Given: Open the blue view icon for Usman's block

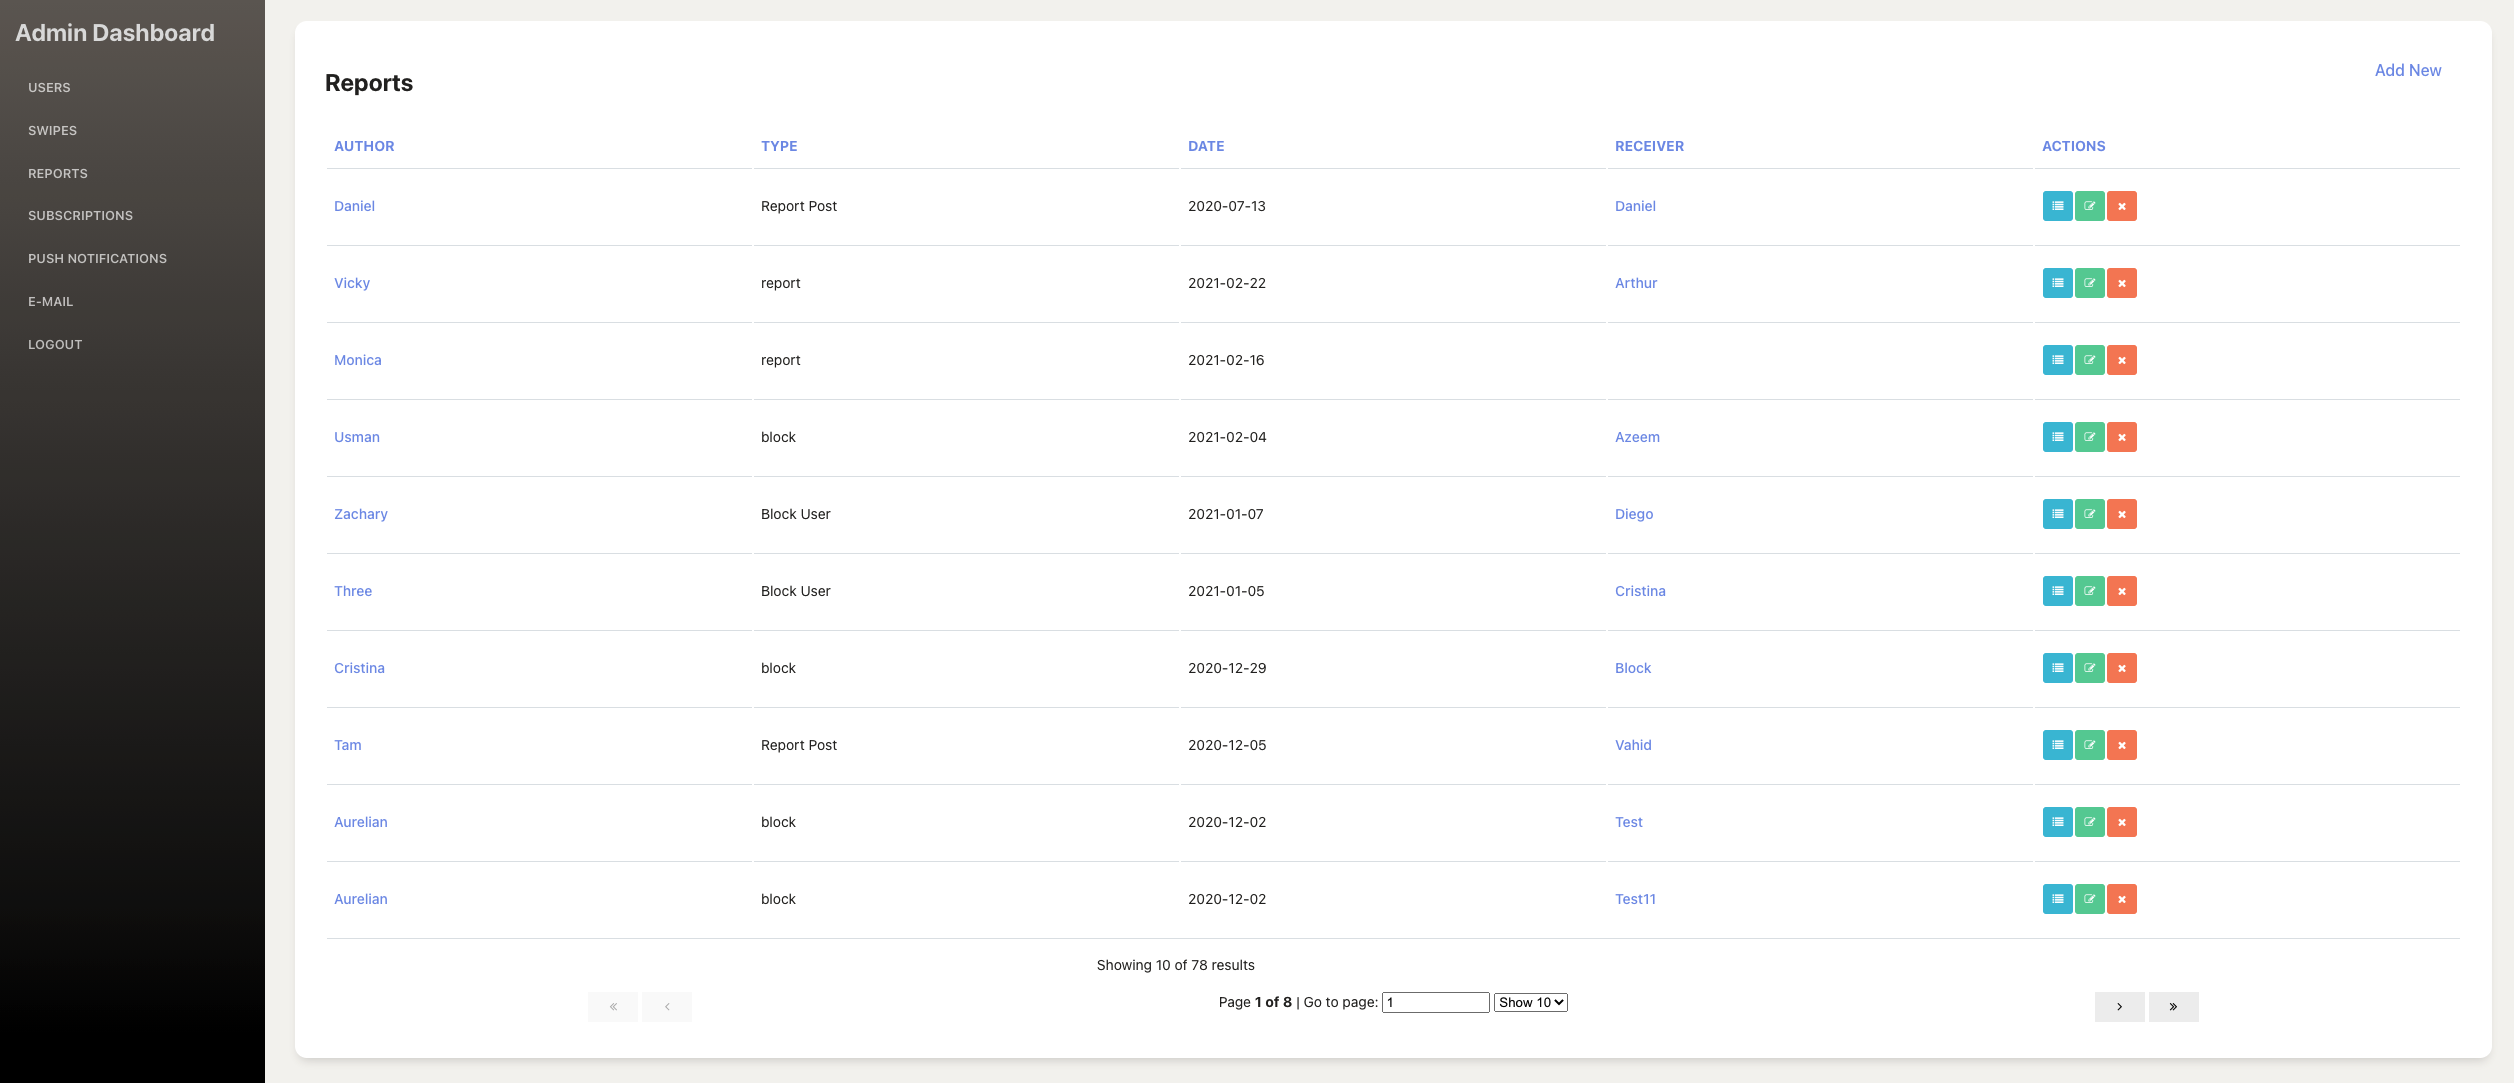Looking at the screenshot, I should [2057, 437].
